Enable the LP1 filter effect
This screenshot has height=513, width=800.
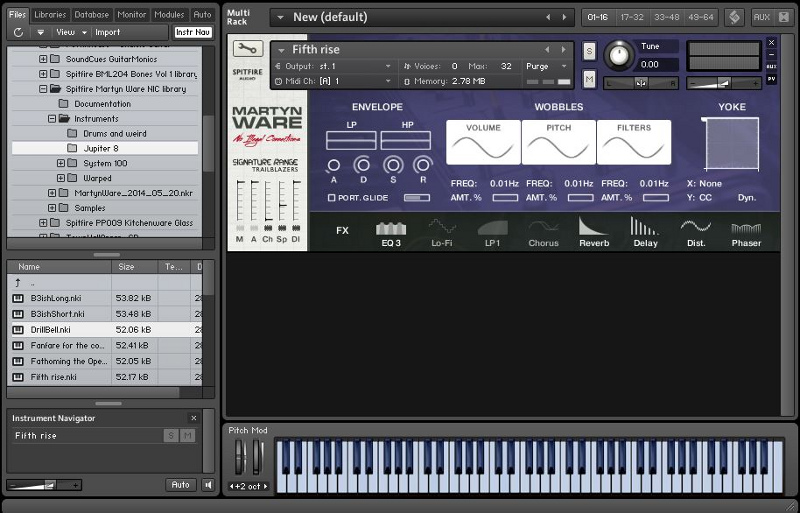coord(492,228)
